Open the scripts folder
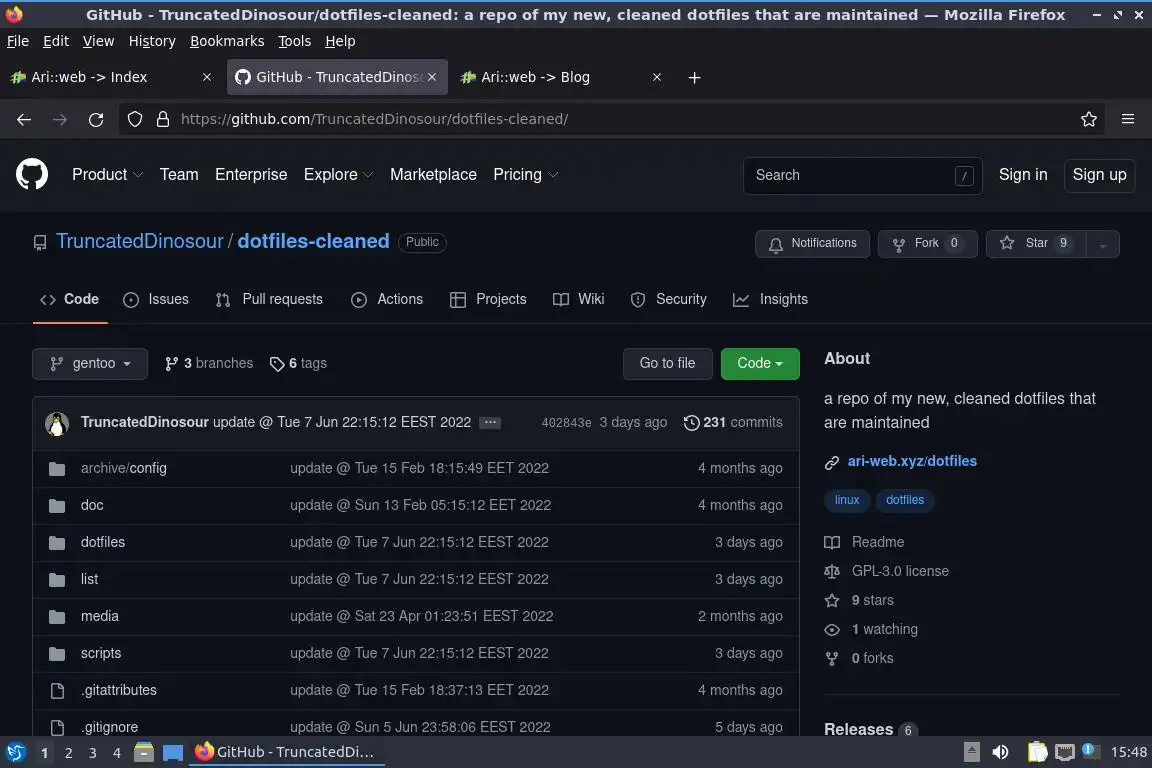 click(101, 654)
